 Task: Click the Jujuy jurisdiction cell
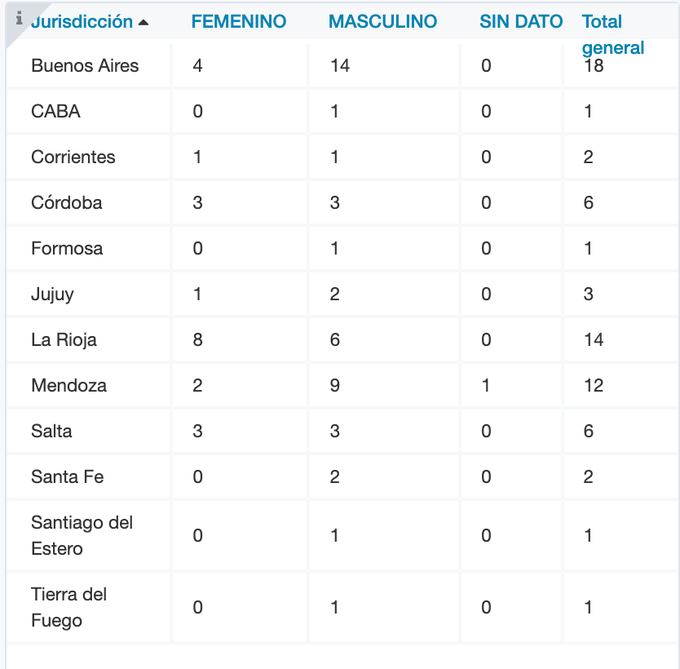click(x=52, y=294)
